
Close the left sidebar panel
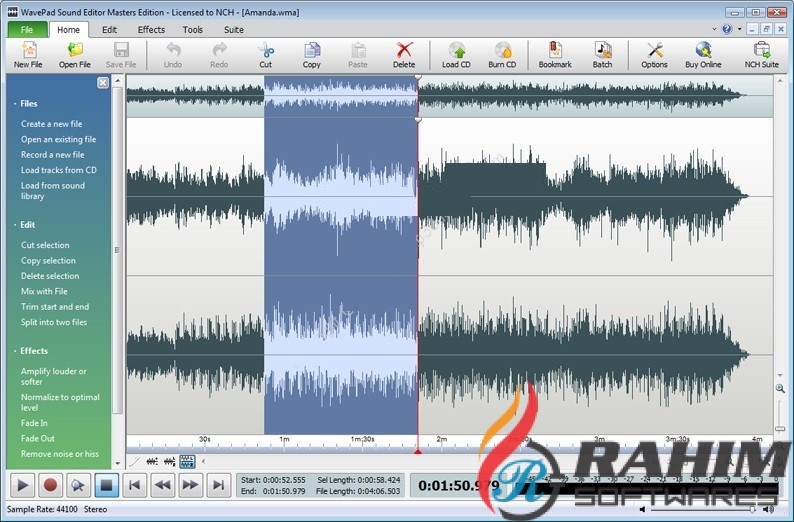click(103, 83)
